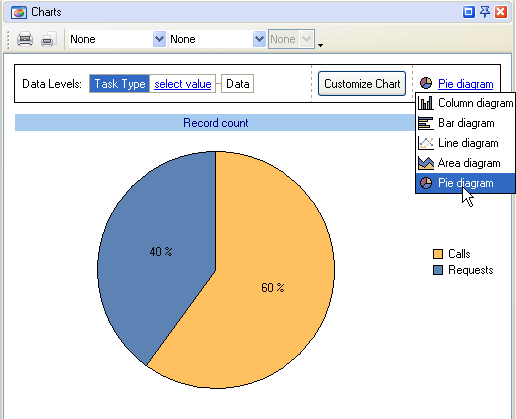
Task: Click the Customize Chart button
Action: point(362,83)
